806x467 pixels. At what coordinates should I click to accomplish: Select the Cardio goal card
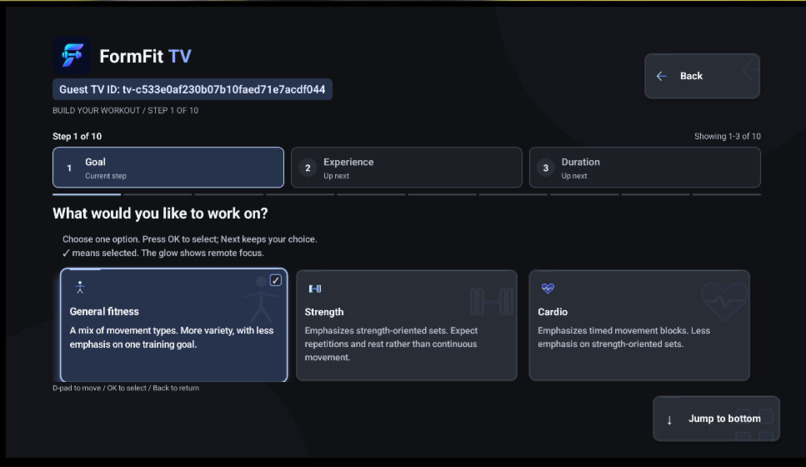click(x=639, y=325)
